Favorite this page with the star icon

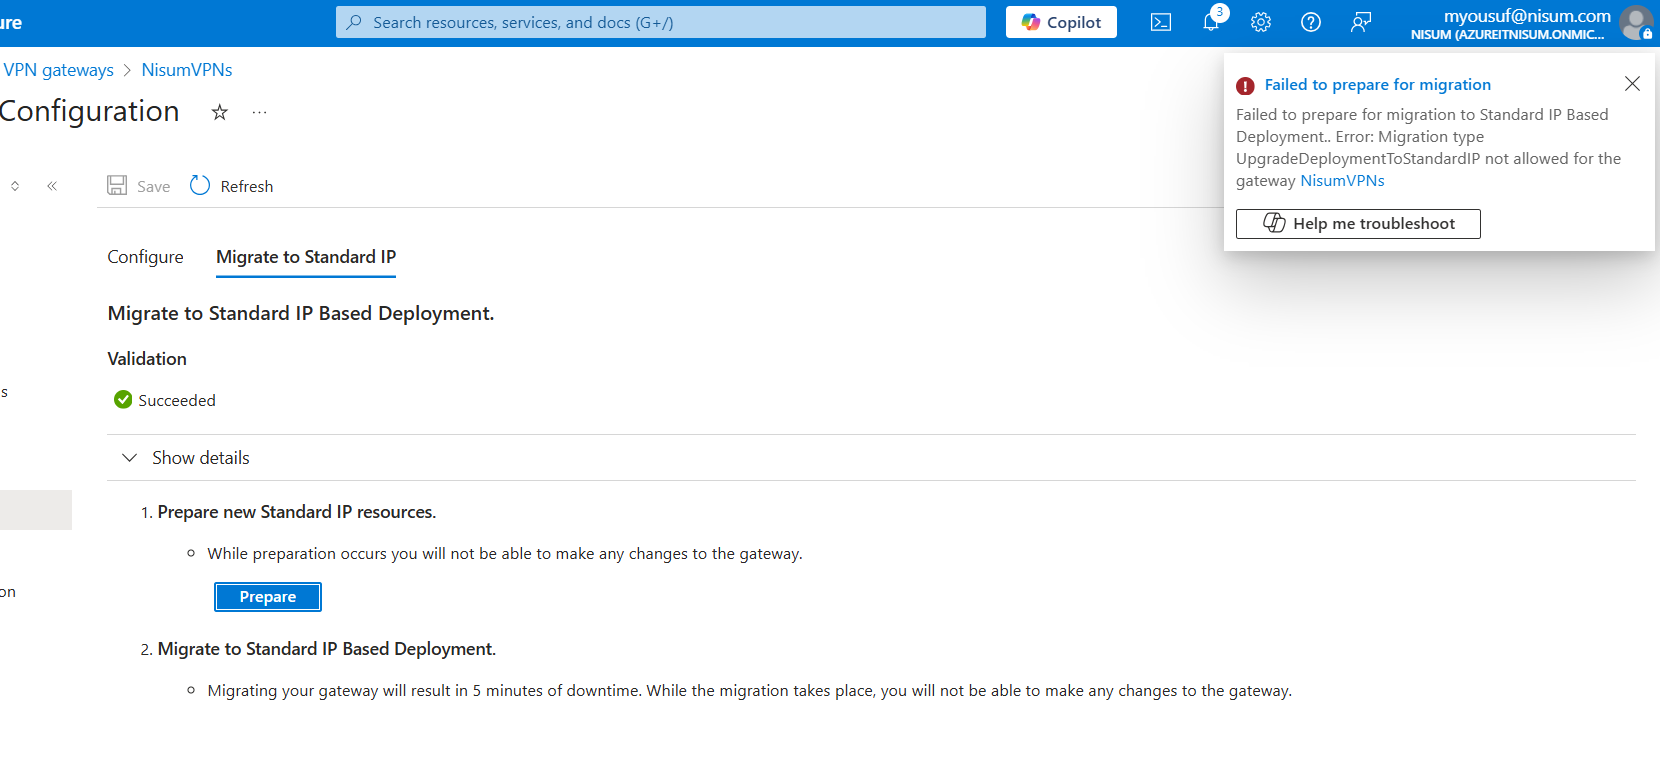coord(220,112)
